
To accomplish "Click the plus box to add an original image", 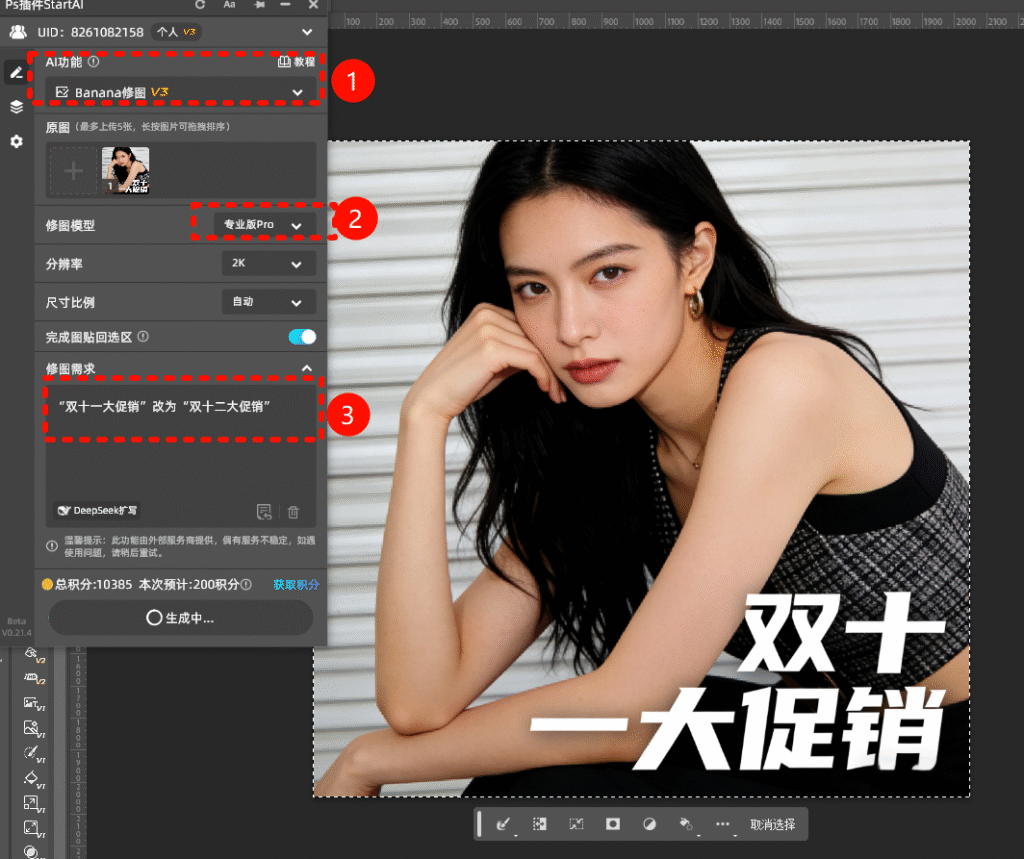I will 74,171.
